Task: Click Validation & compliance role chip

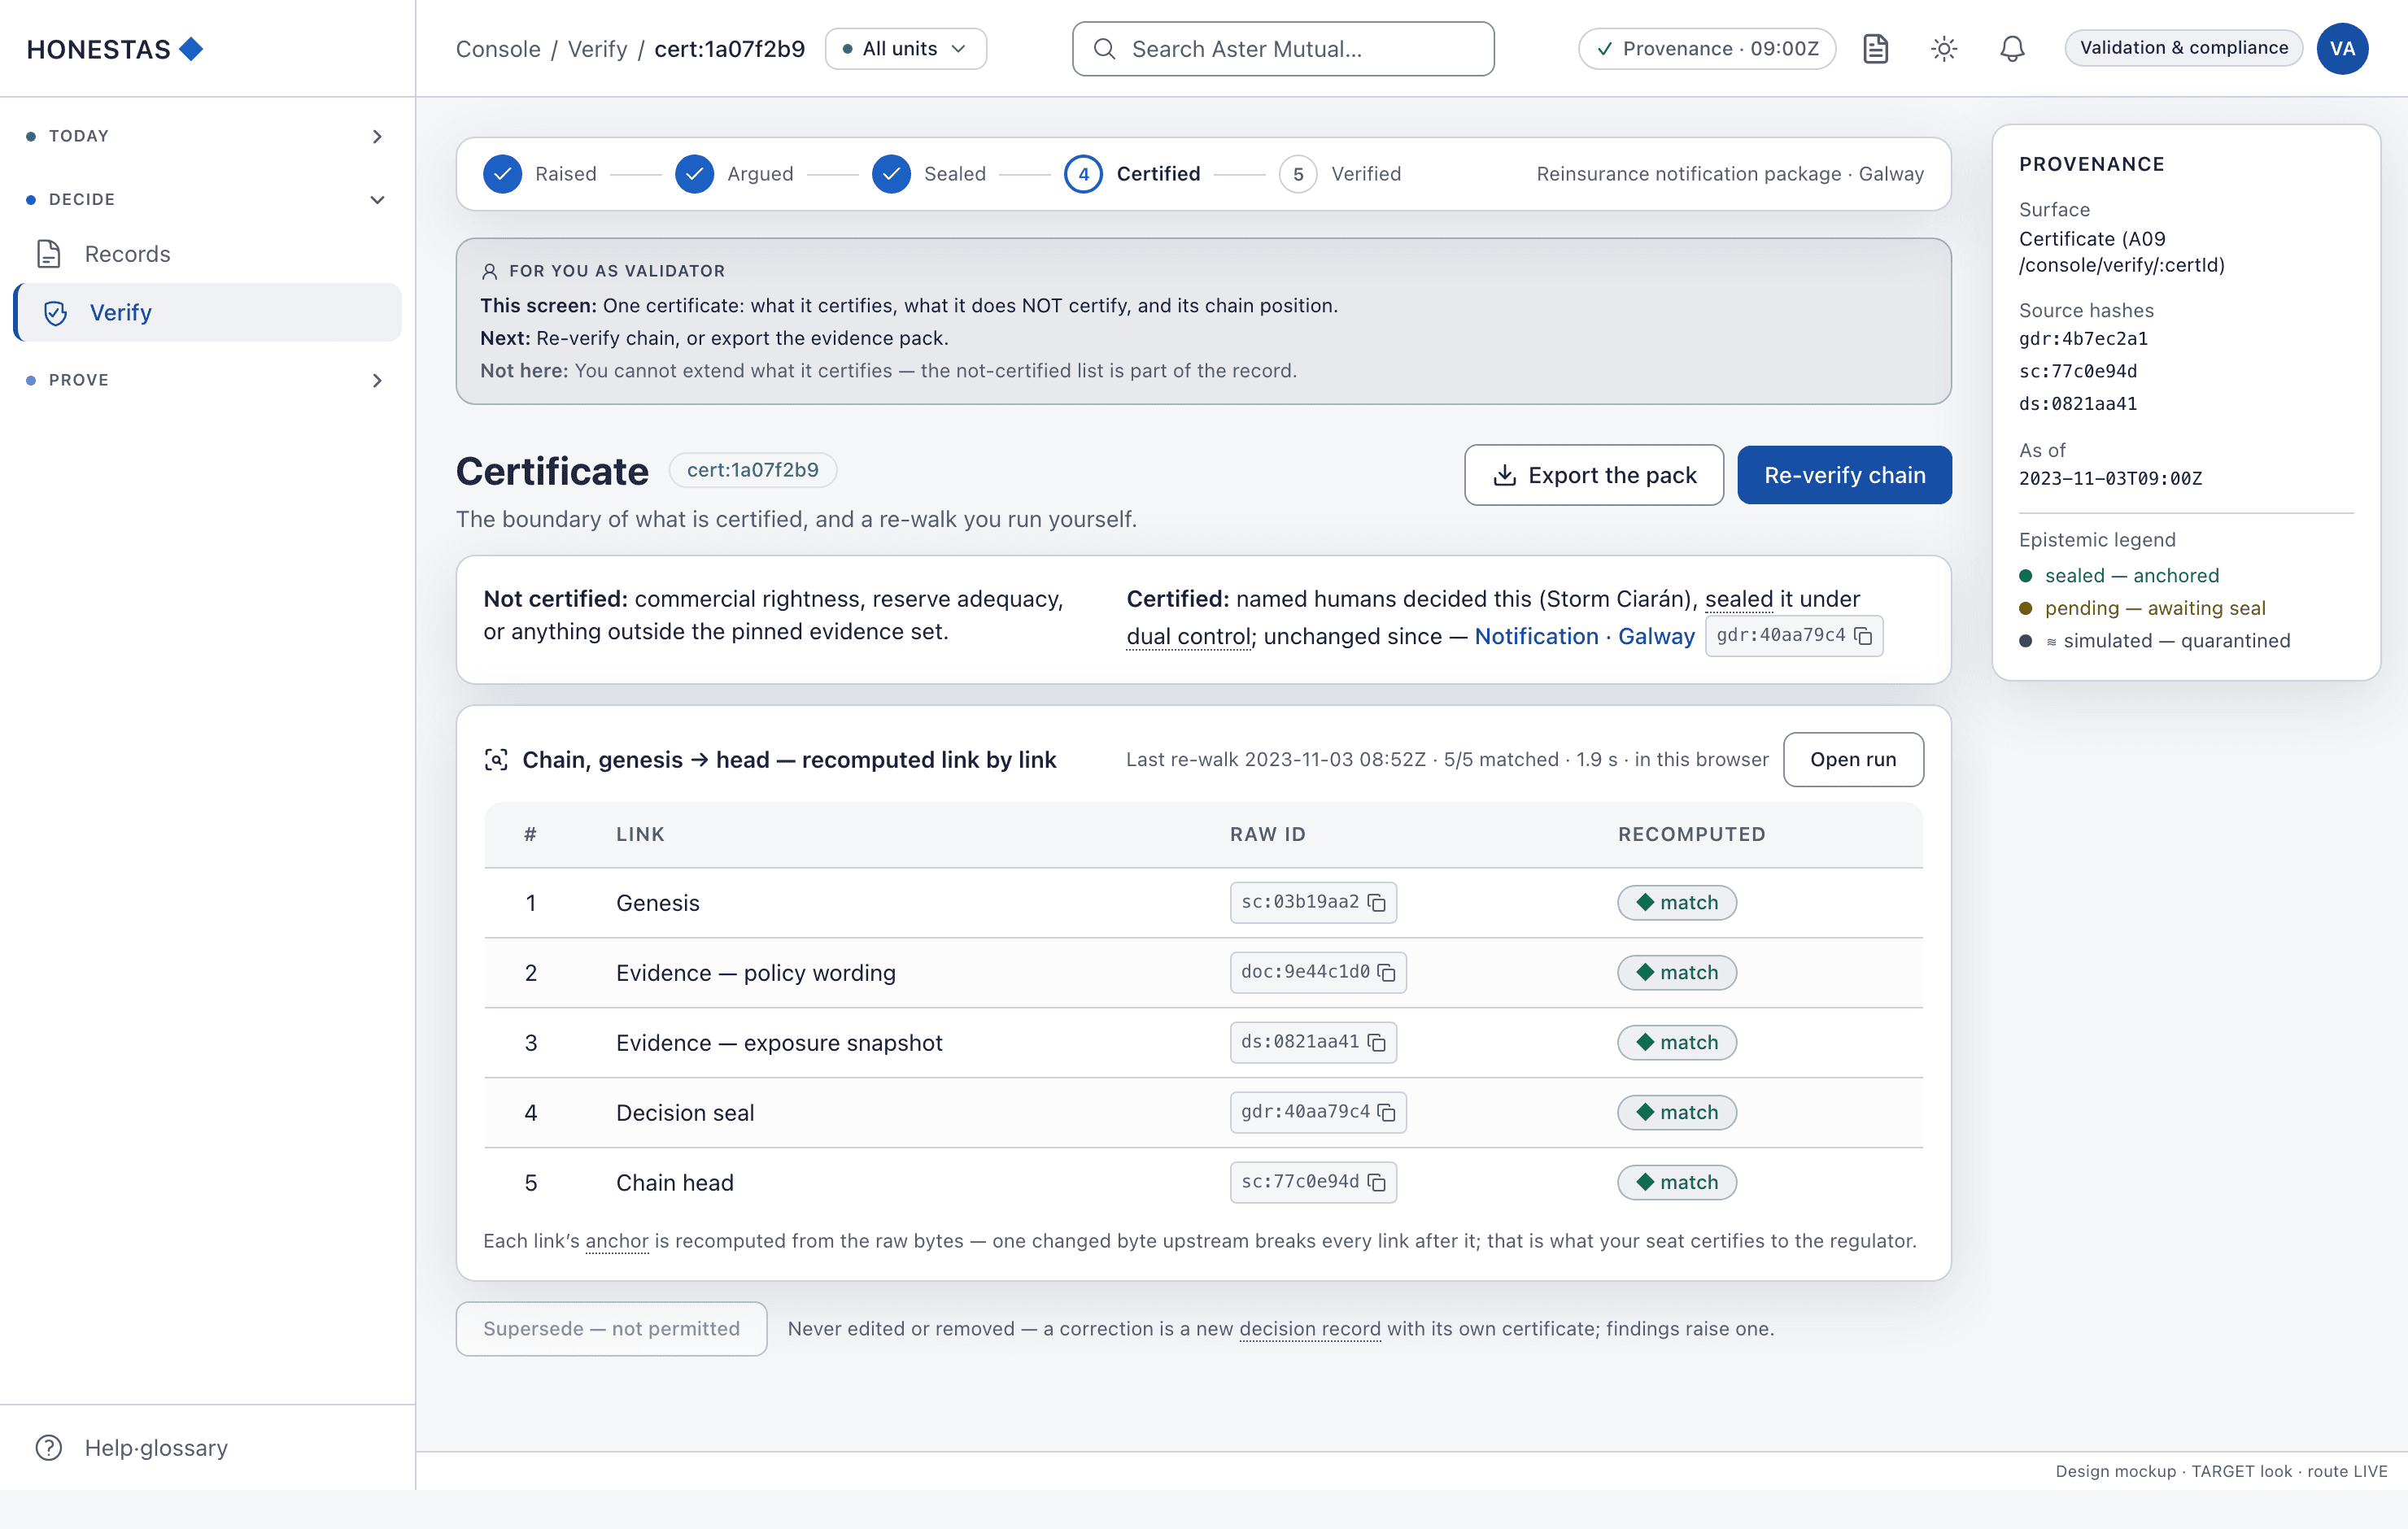Action: (2183, 48)
